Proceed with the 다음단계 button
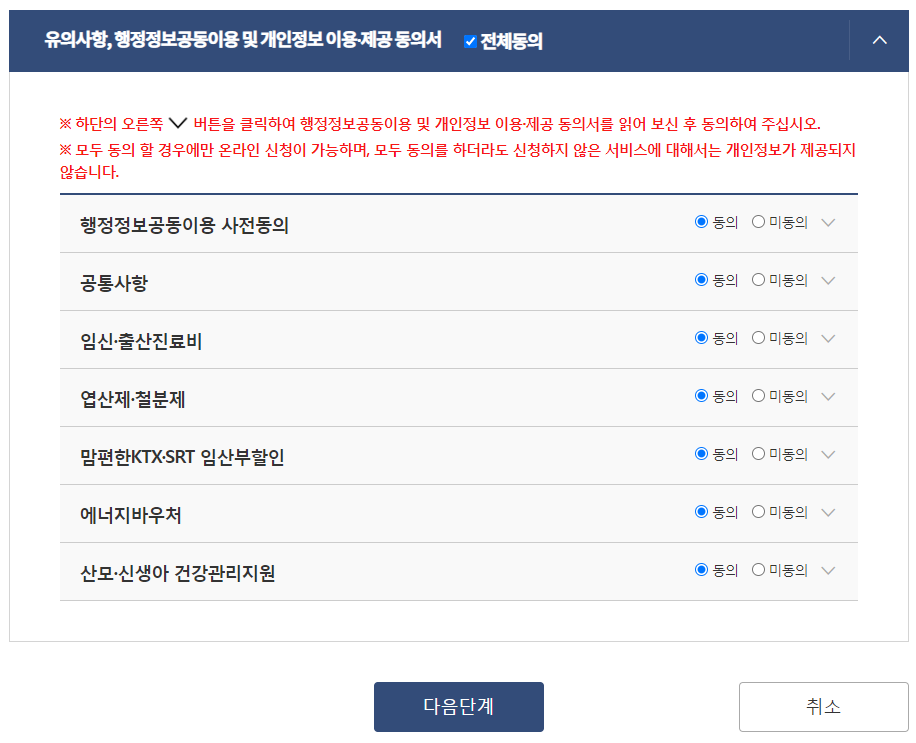The width and height of the screenshot is (916, 743). [459, 707]
